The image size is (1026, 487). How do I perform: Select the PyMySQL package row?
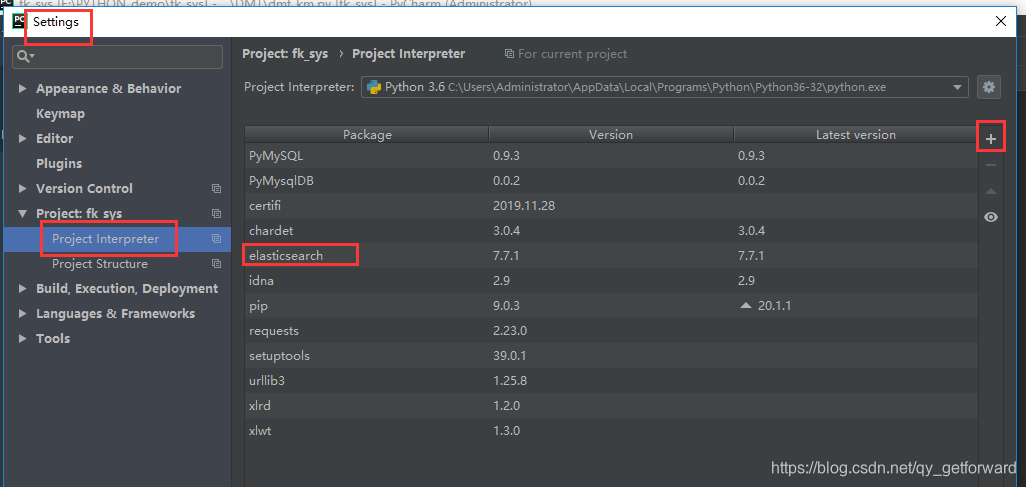coord(611,156)
